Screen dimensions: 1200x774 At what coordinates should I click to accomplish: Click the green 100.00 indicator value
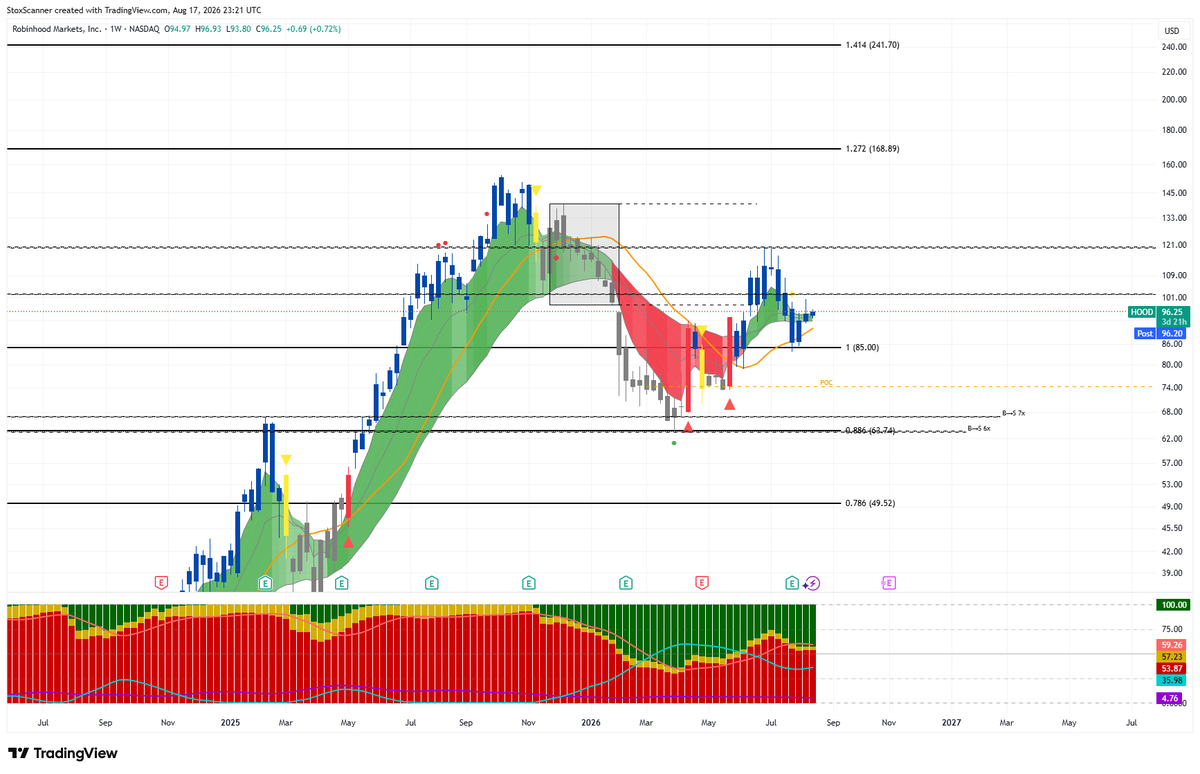coord(1172,605)
